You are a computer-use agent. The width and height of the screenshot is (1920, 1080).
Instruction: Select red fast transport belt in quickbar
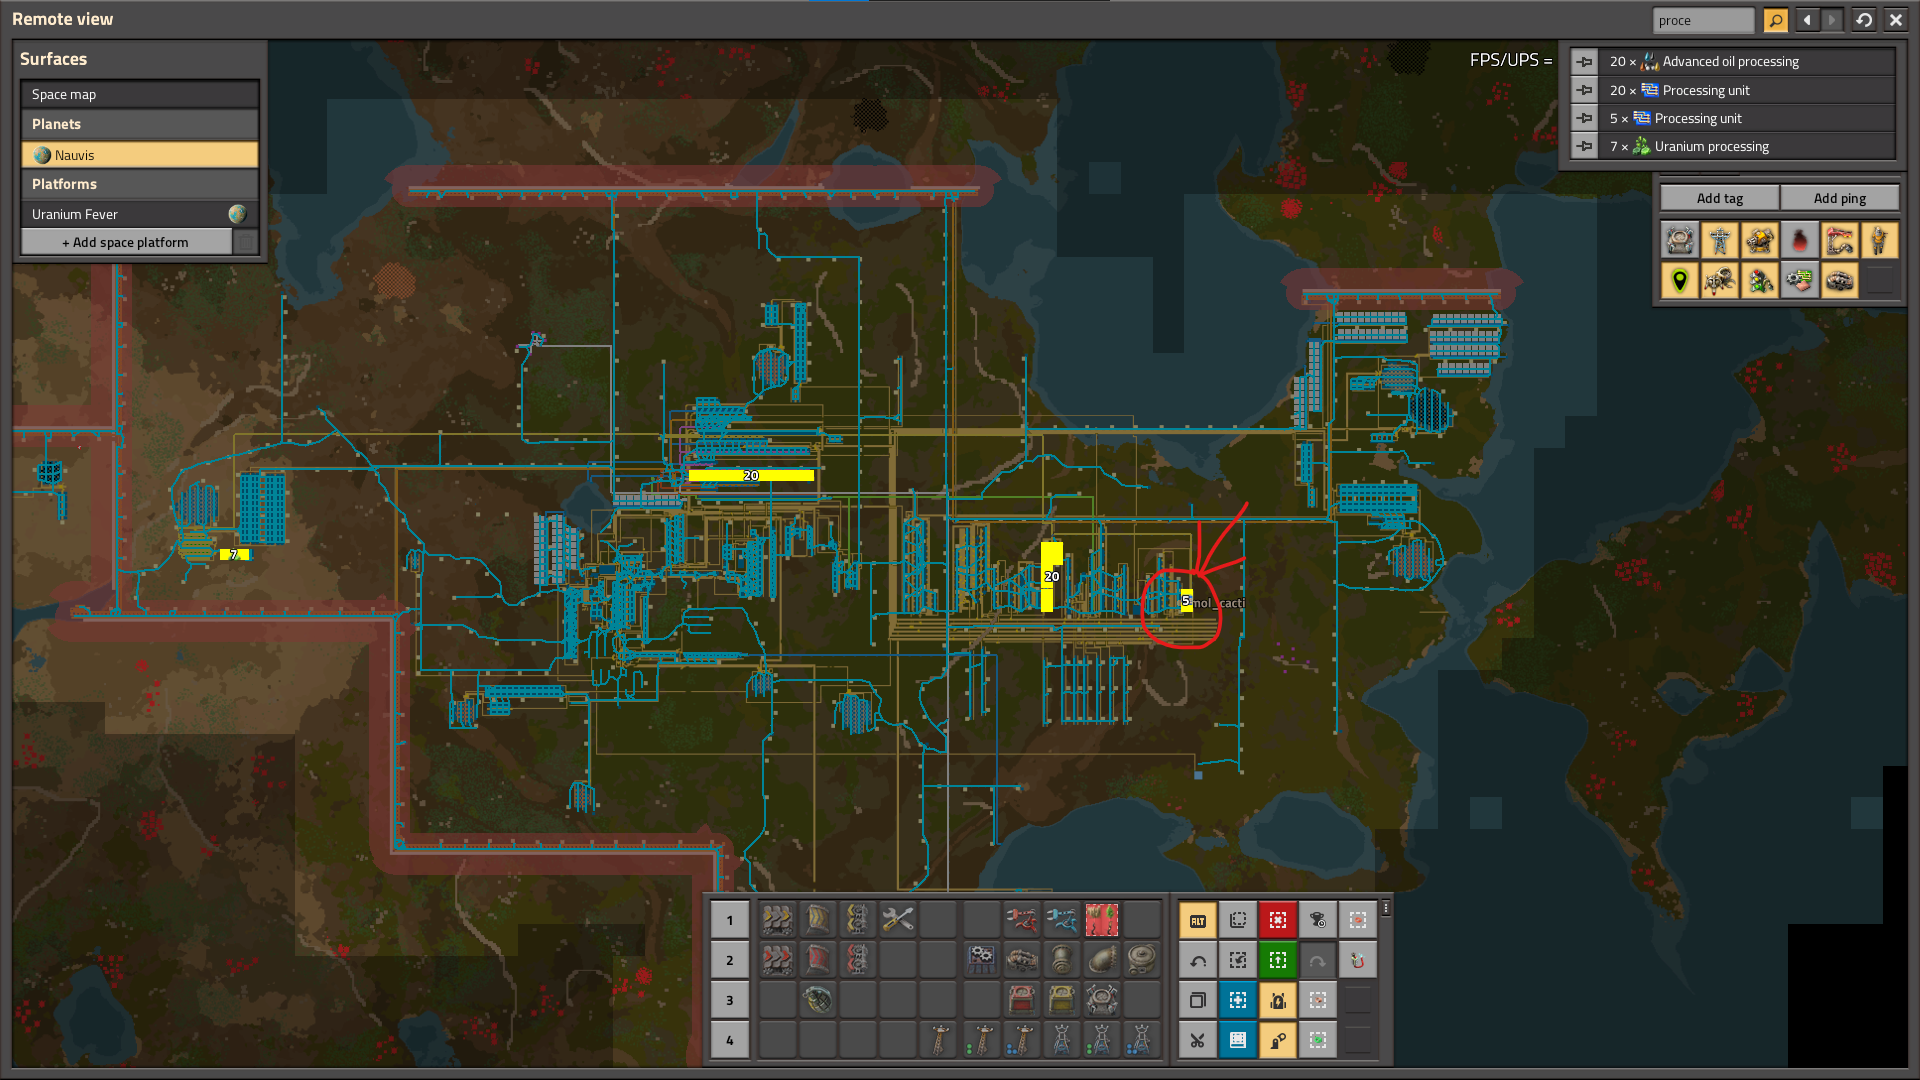pos(777,960)
